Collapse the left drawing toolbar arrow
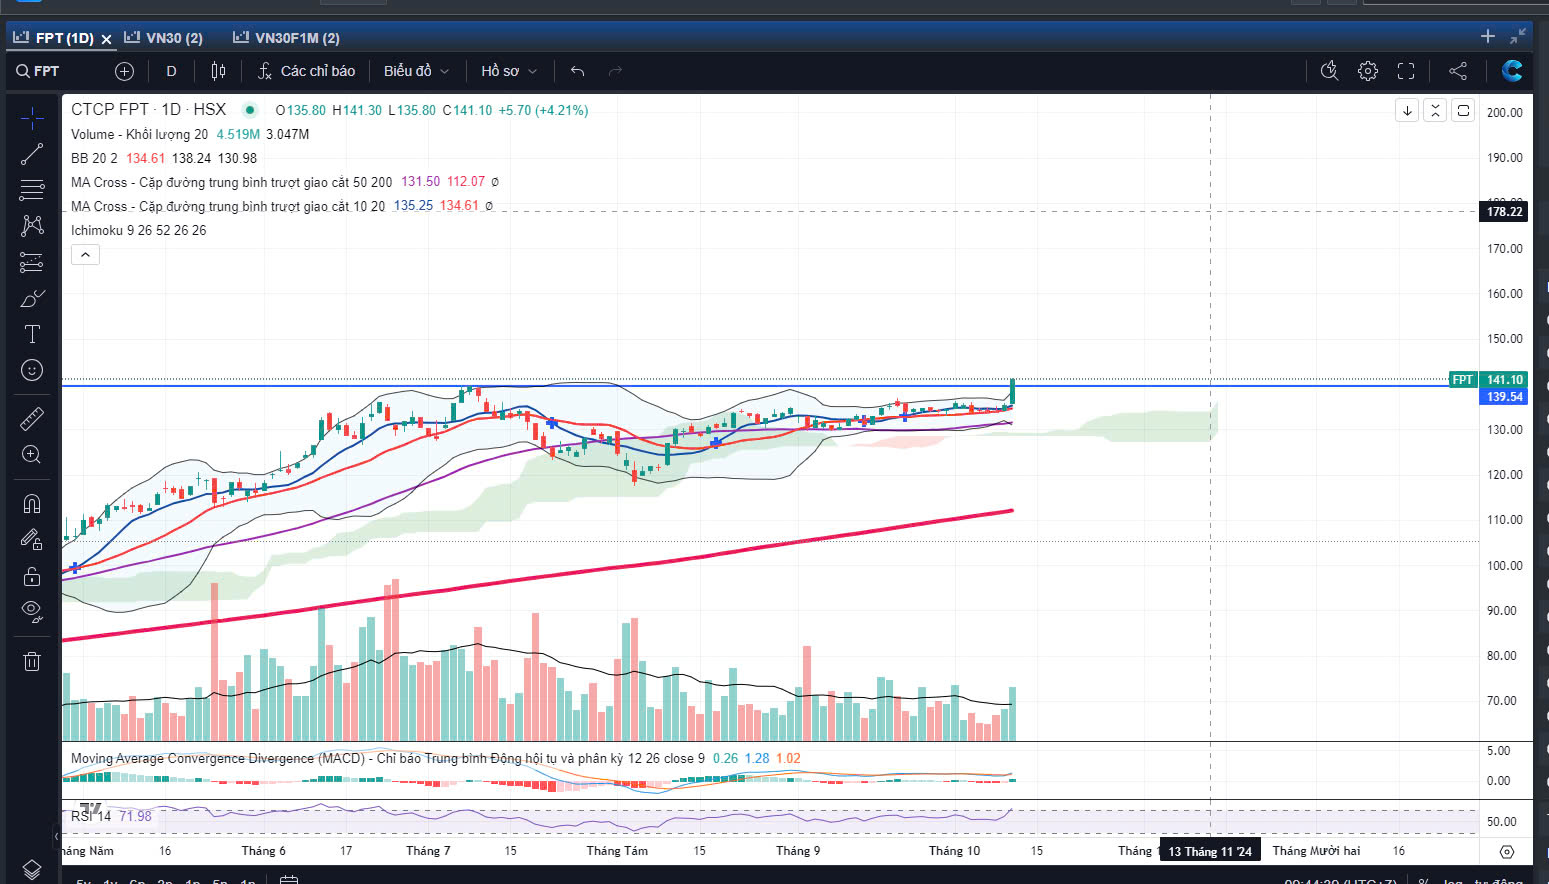The image size is (1549, 884). click(56, 835)
